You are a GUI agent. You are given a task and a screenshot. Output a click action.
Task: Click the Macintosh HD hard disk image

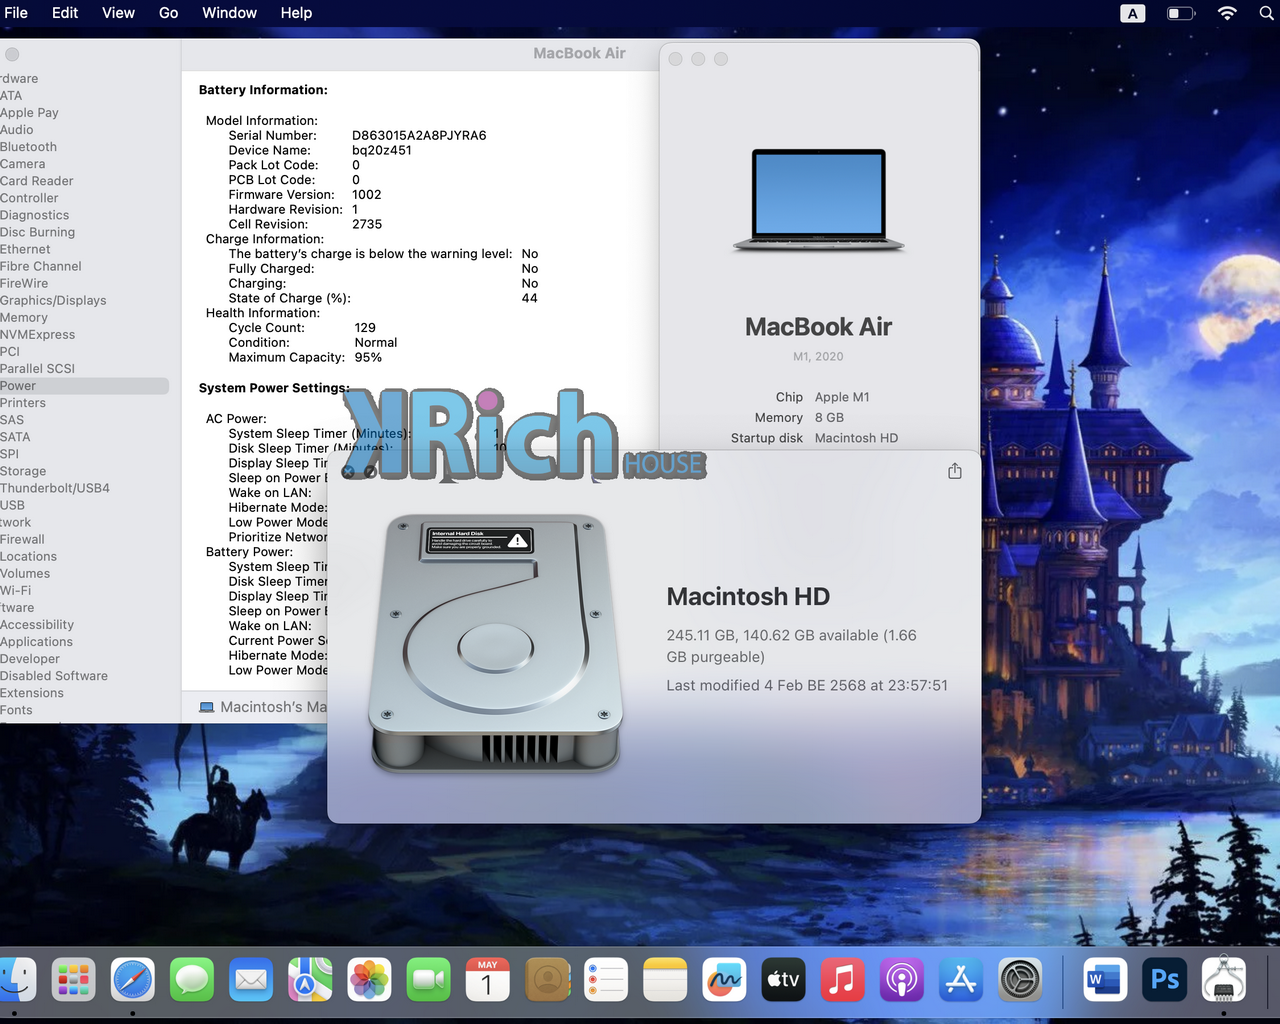(x=496, y=642)
